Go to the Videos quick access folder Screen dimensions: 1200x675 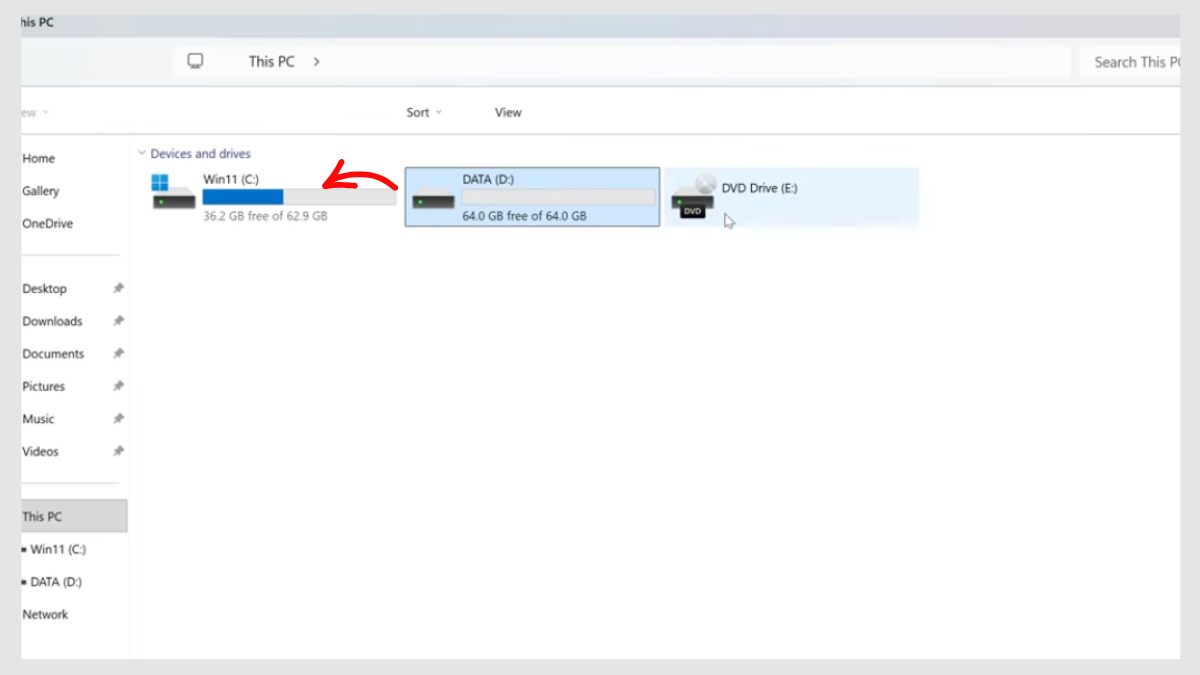point(41,451)
